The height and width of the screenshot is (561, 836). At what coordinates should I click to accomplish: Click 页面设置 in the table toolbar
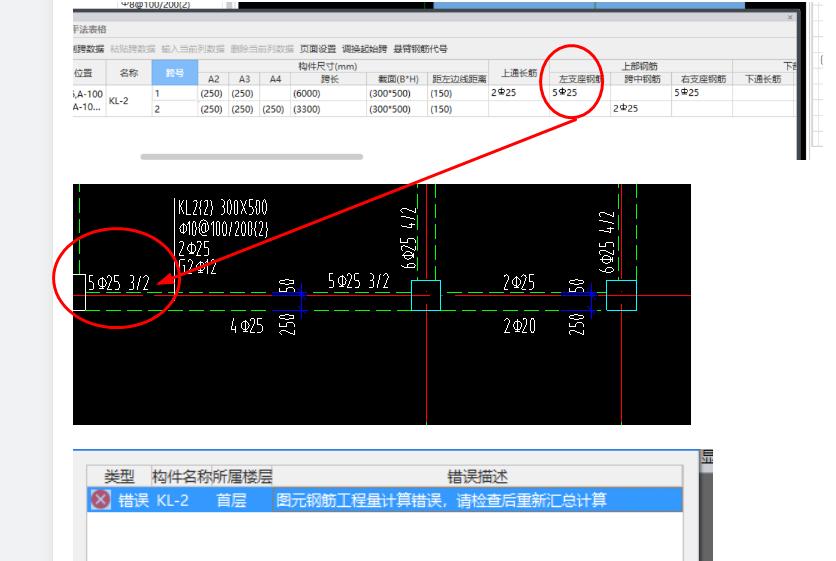(318, 49)
